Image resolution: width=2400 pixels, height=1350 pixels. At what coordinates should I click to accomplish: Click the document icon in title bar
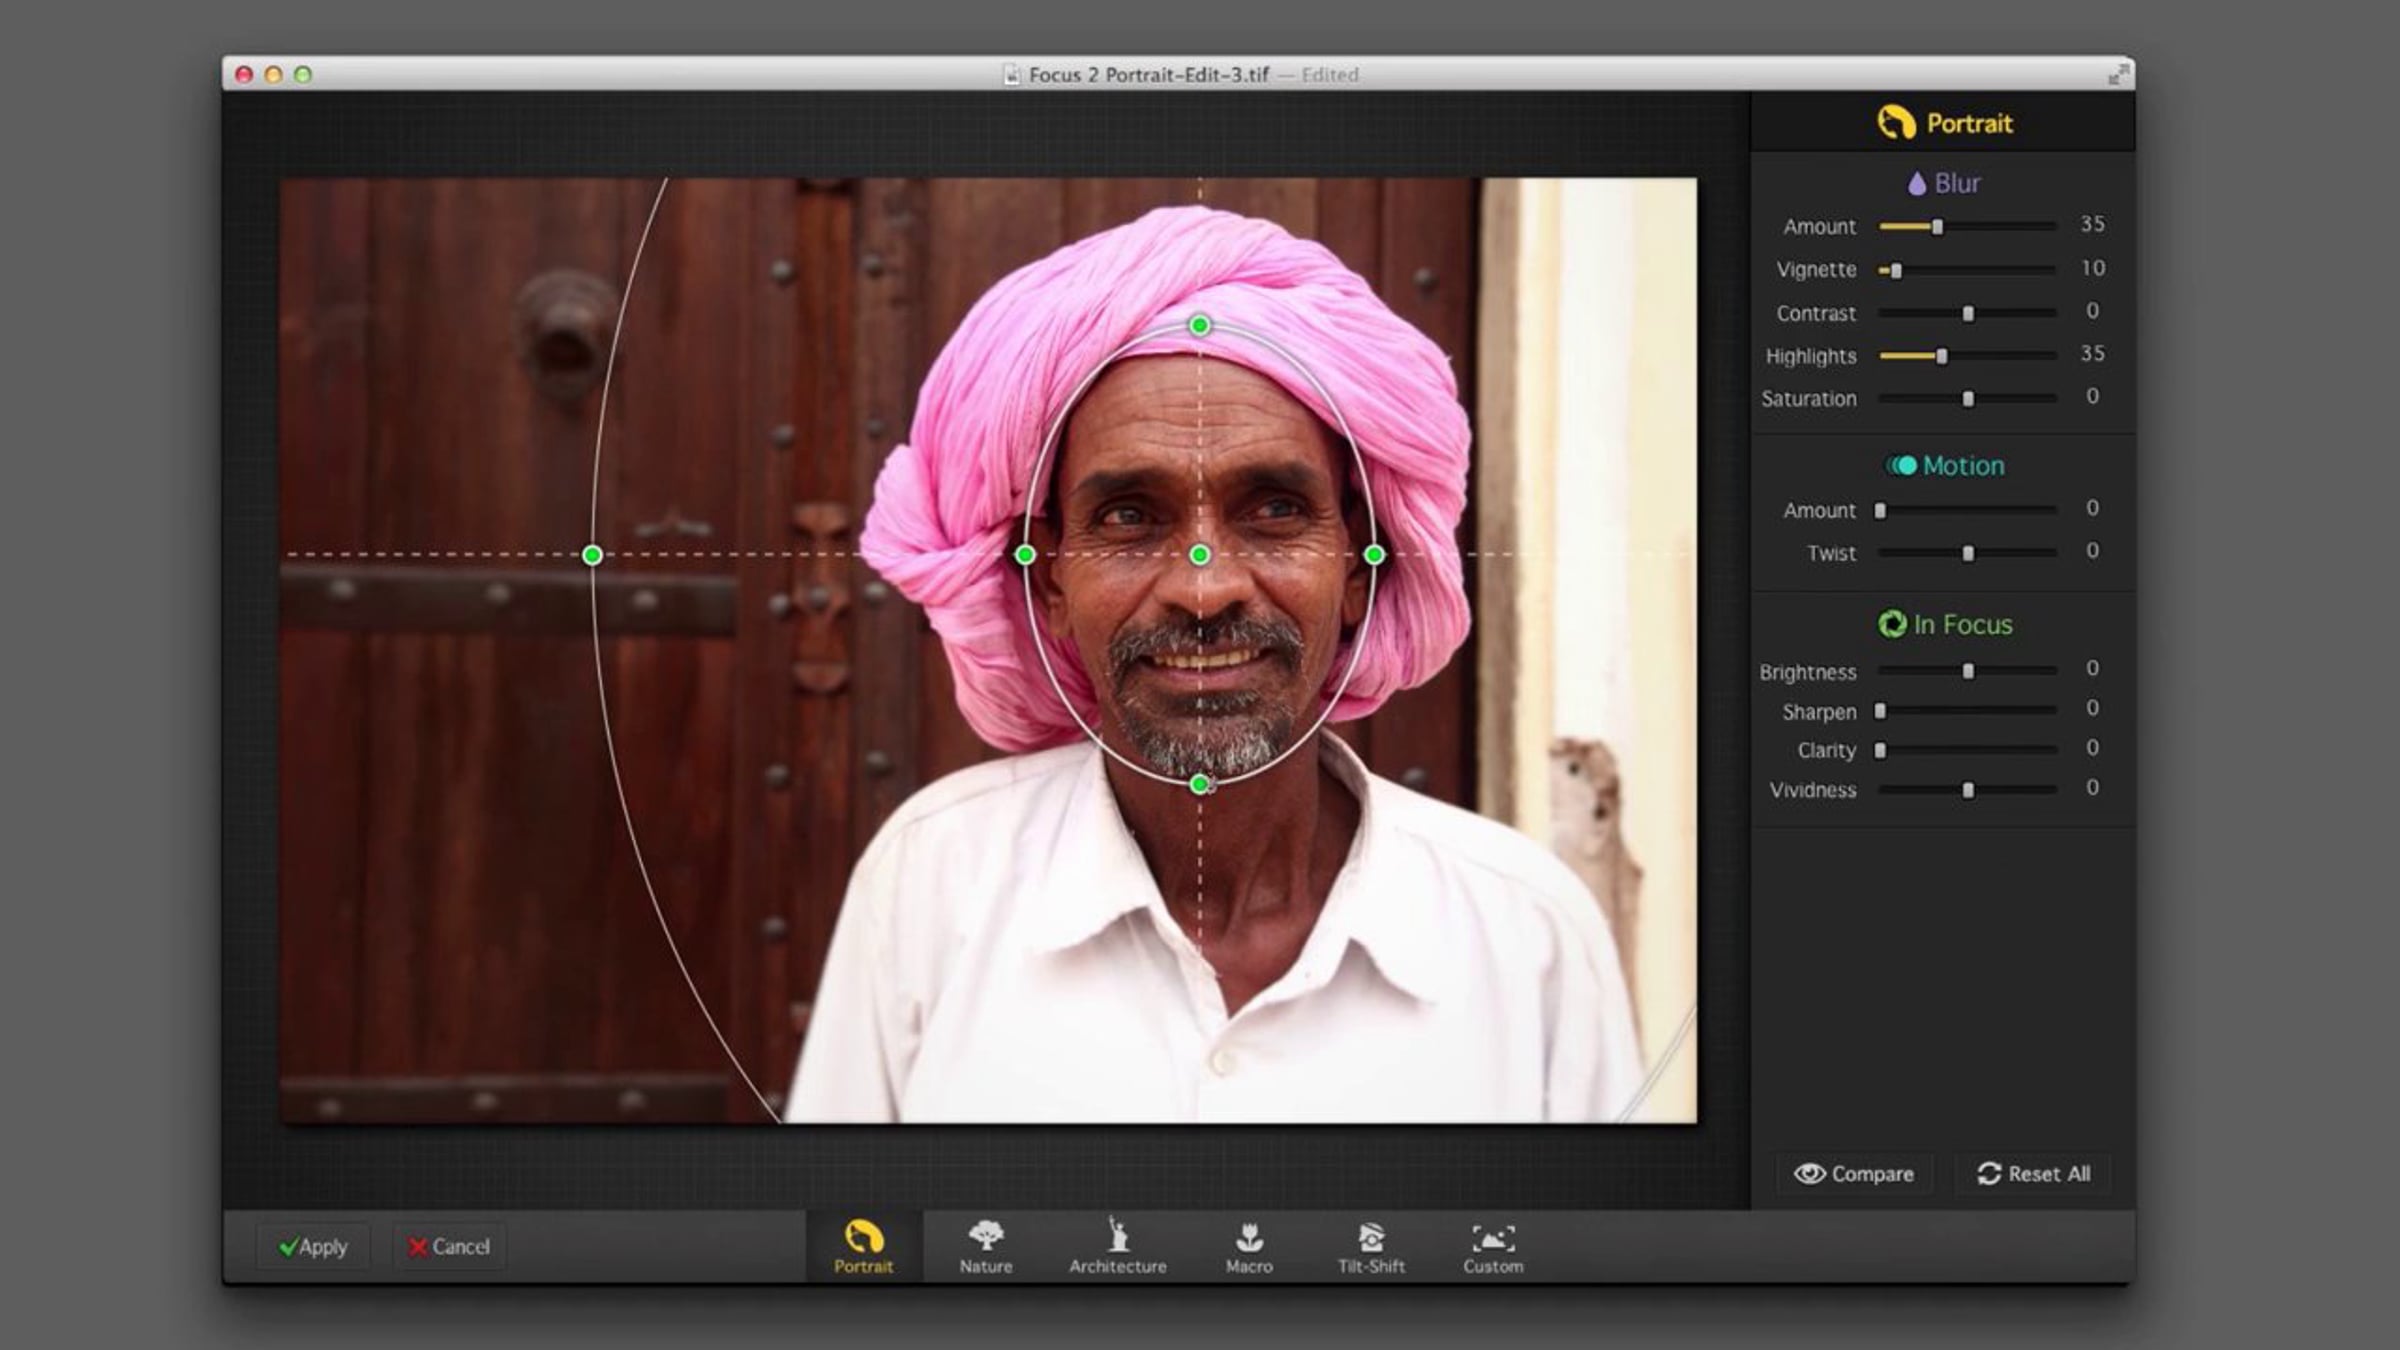pyautogui.click(x=1012, y=75)
